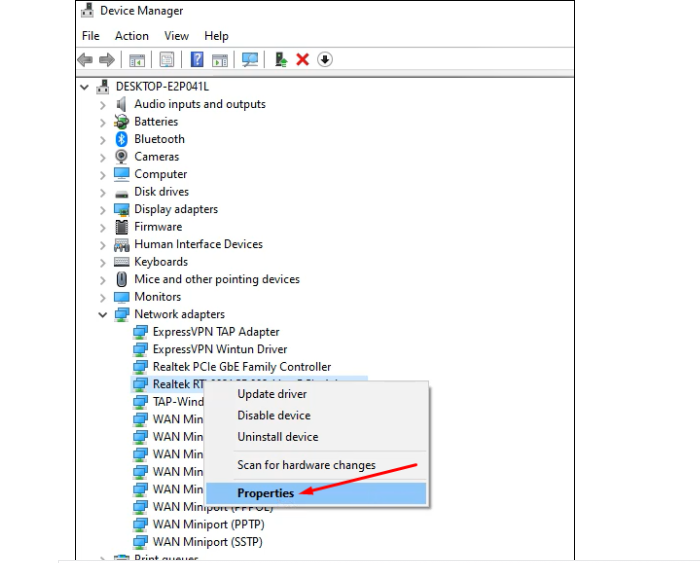This screenshot has height=563, width=700.
Task: Click the ExpressVPN TAP Adapter network icon
Action: [x=140, y=332]
